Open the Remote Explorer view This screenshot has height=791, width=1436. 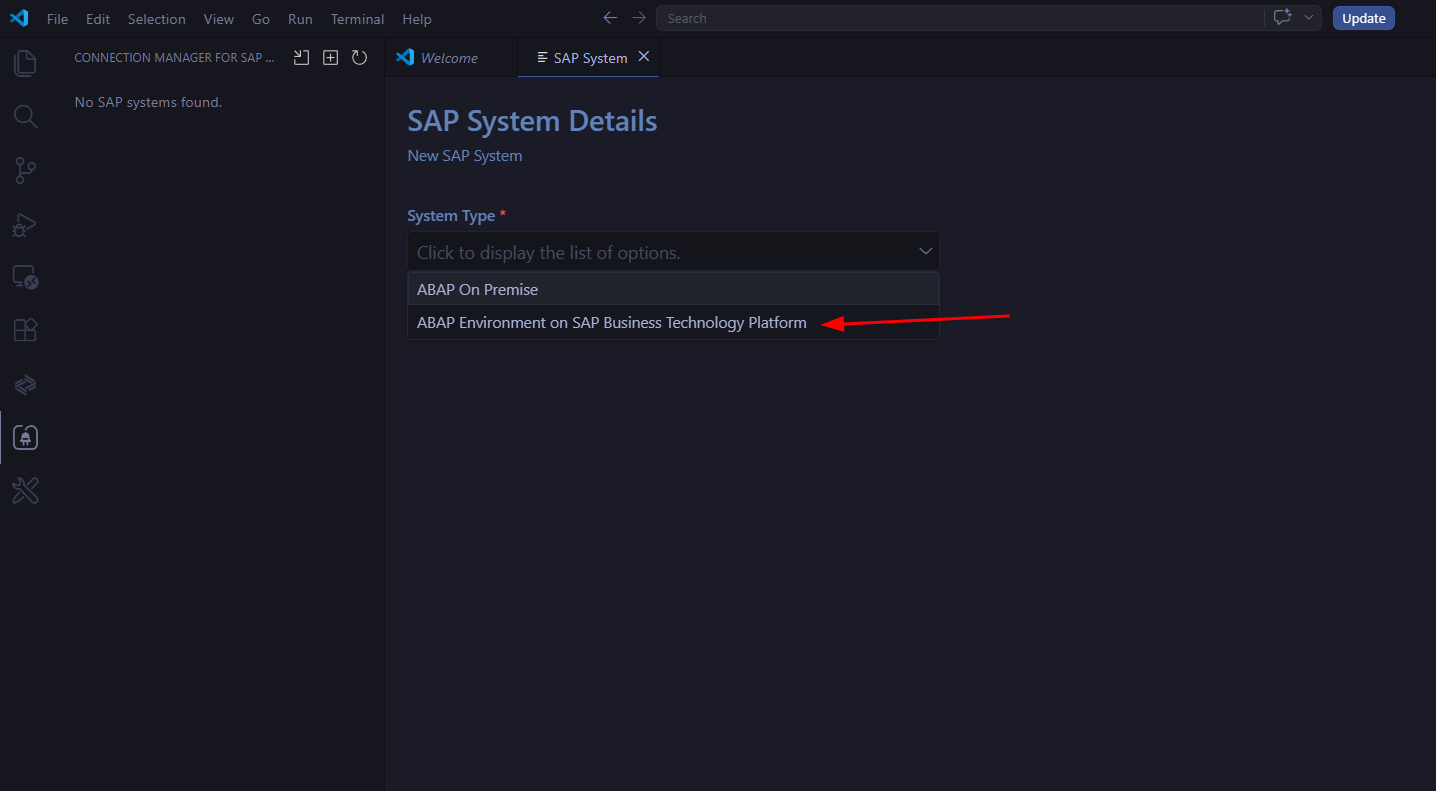click(25, 277)
